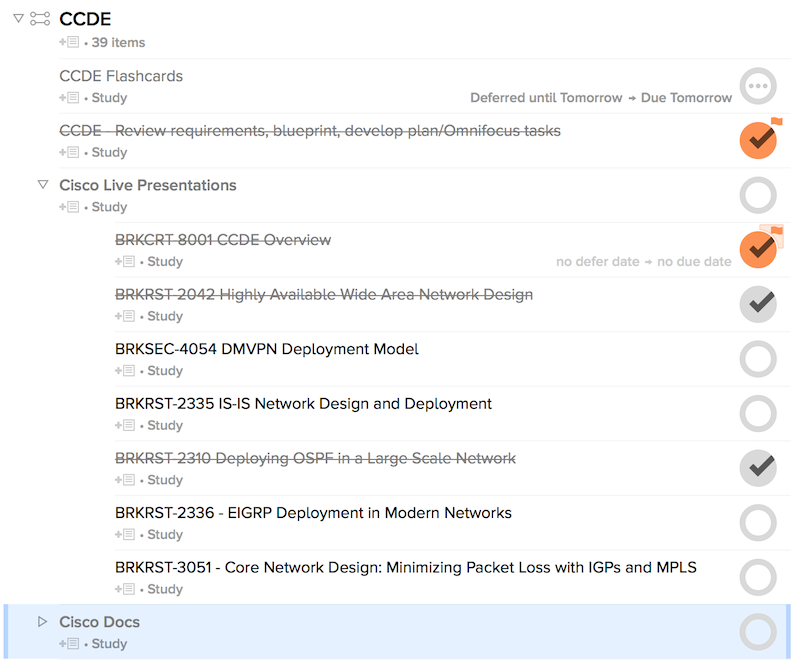
Task: Select BRKSEC-4054 DMVPN Deployment Model title
Action: point(266,348)
